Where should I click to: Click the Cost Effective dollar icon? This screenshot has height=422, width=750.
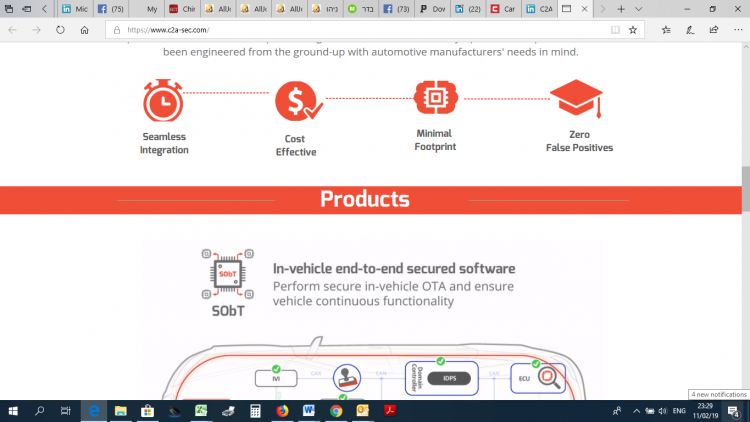click(x=298, y=101)
